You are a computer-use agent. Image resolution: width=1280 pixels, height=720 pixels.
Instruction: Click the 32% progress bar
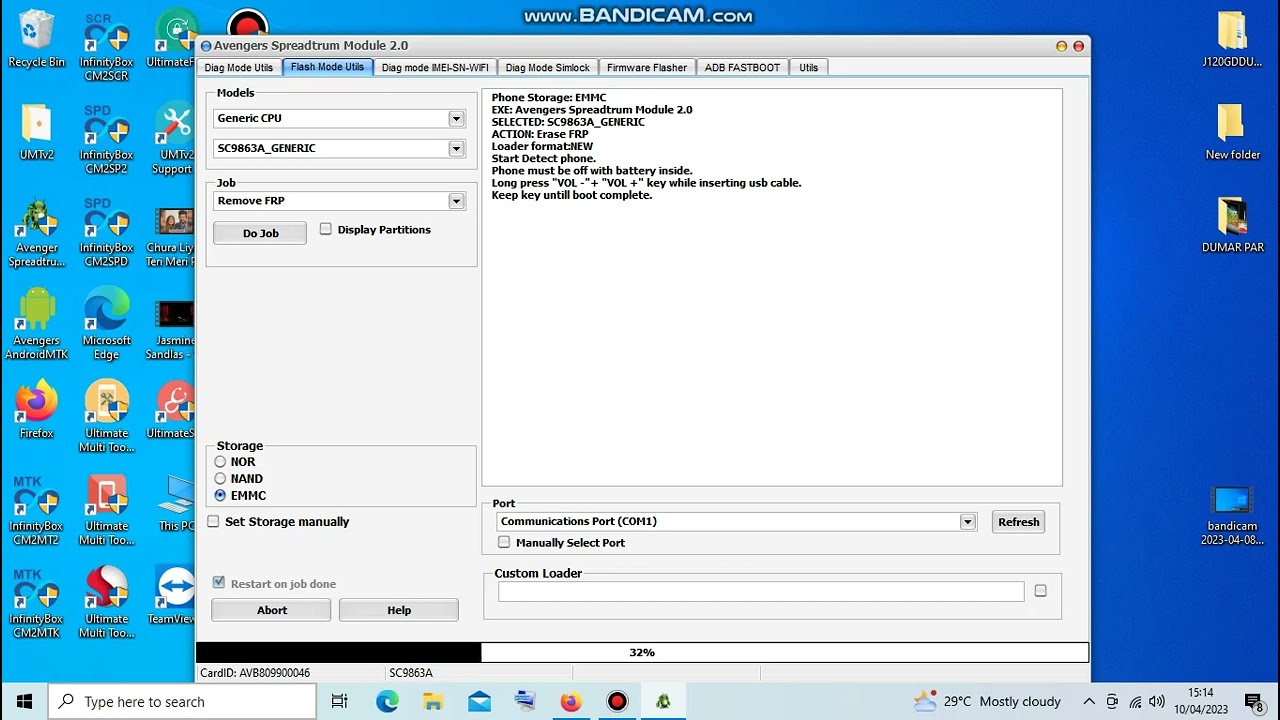point(642,652)
